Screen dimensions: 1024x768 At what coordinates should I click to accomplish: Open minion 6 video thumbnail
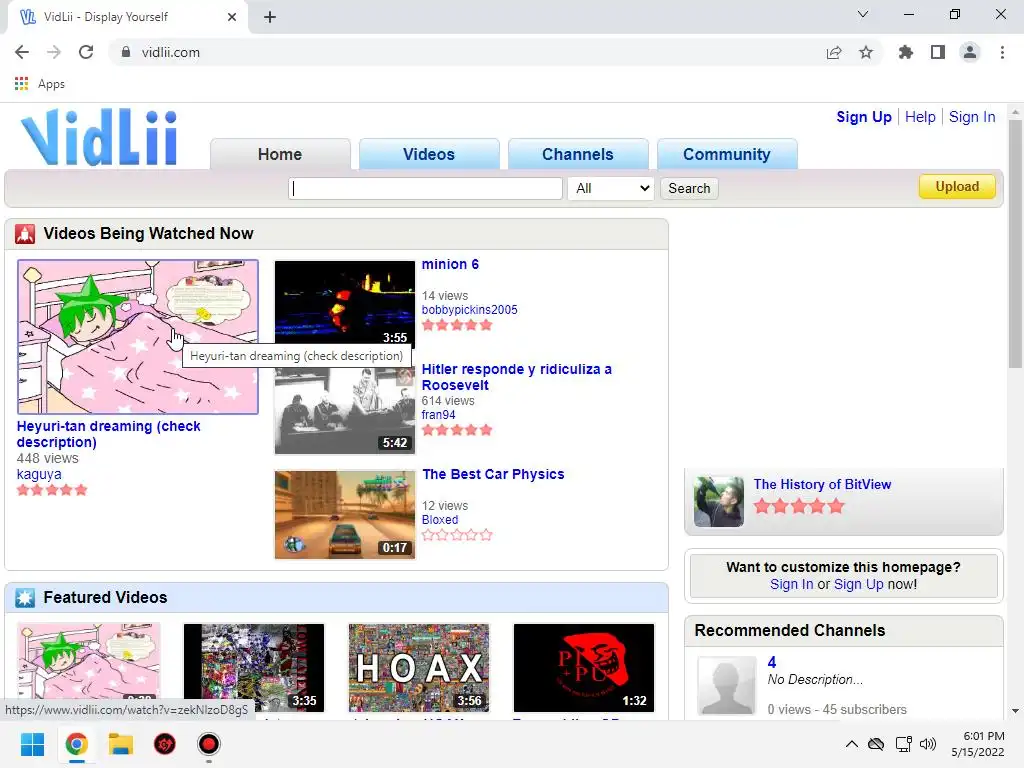point(345,304)
